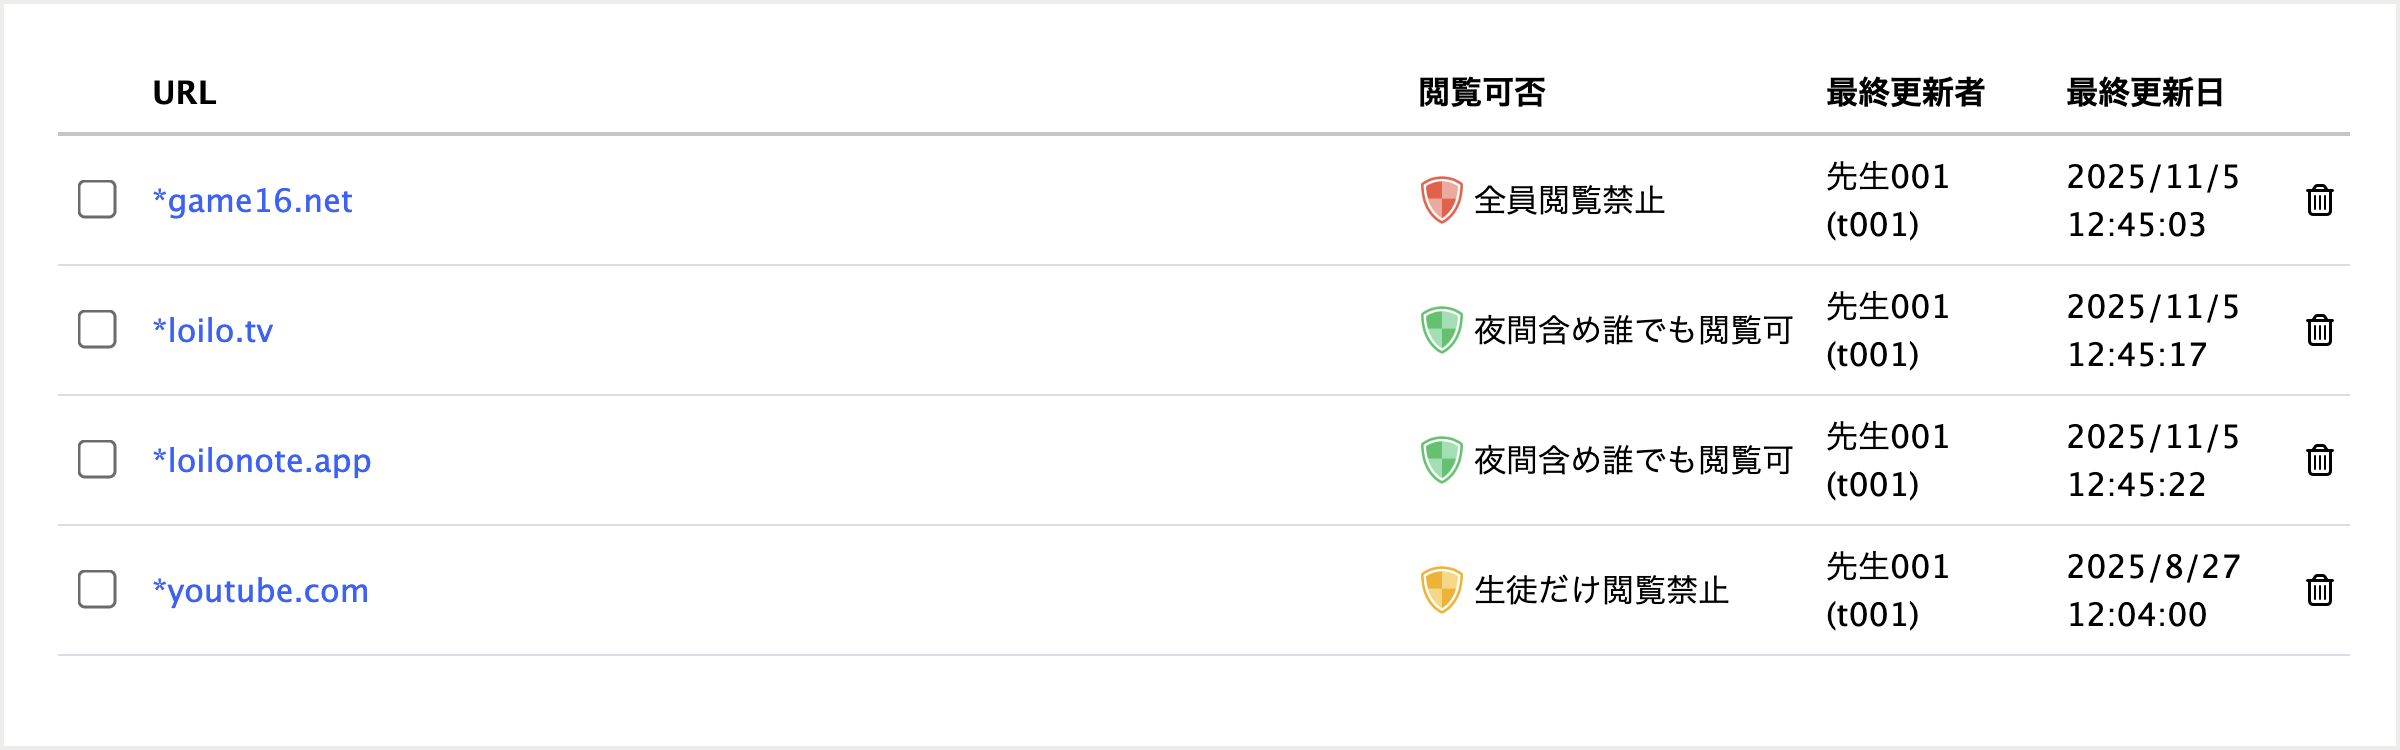Remove *loilonote.app using its trash icon
The width and height of the screenshot is (2400, 750).
pos(2320,460)
